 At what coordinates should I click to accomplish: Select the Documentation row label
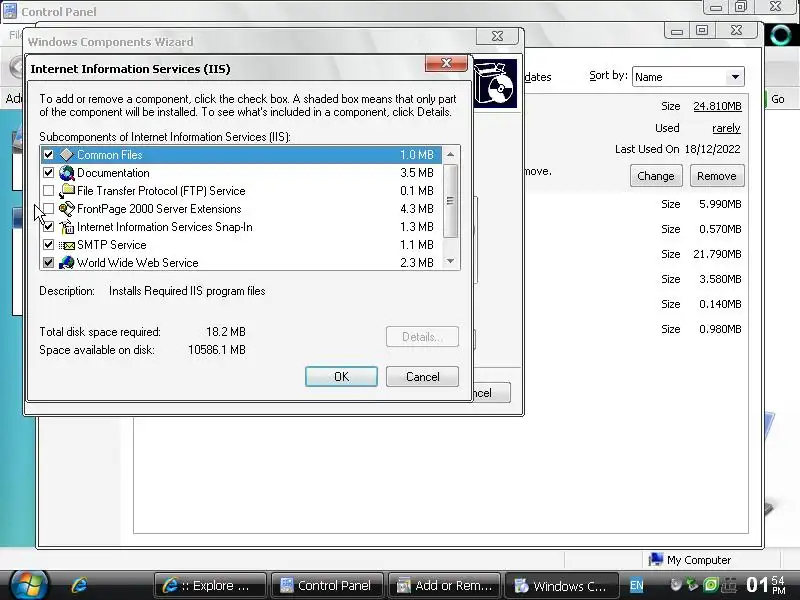click(113, 173)
